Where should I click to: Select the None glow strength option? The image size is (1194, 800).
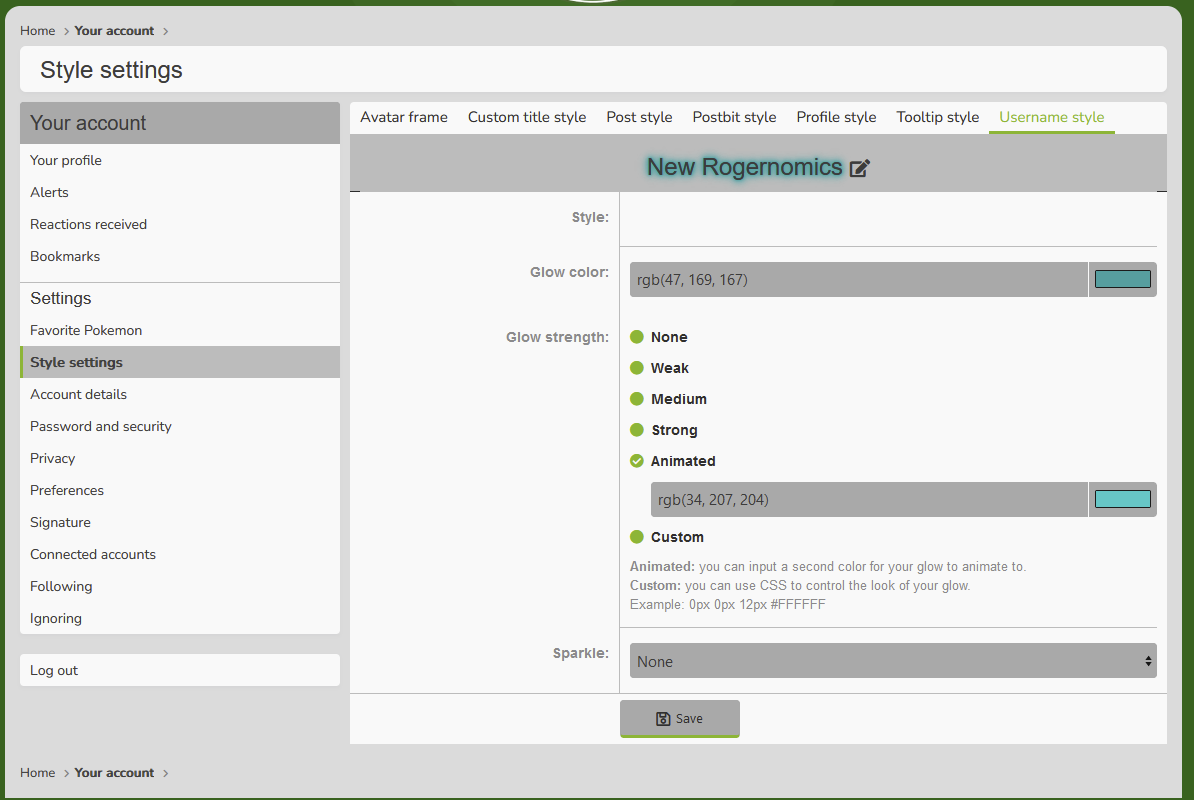pyautogui.click(x=637, y=337)
